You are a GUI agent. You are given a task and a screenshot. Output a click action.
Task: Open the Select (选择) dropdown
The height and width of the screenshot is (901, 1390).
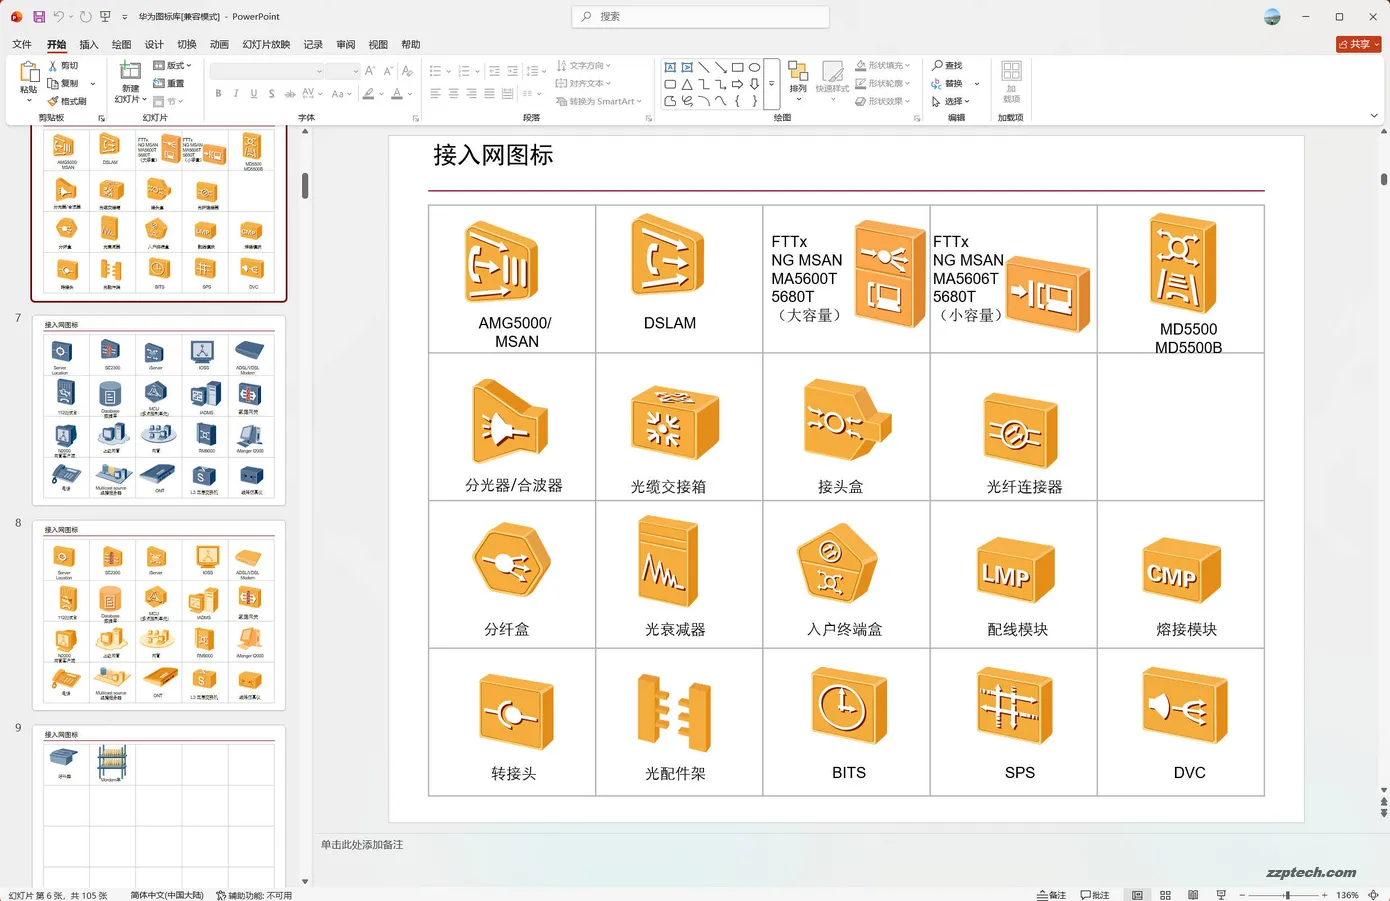click(x=950, y=101)
